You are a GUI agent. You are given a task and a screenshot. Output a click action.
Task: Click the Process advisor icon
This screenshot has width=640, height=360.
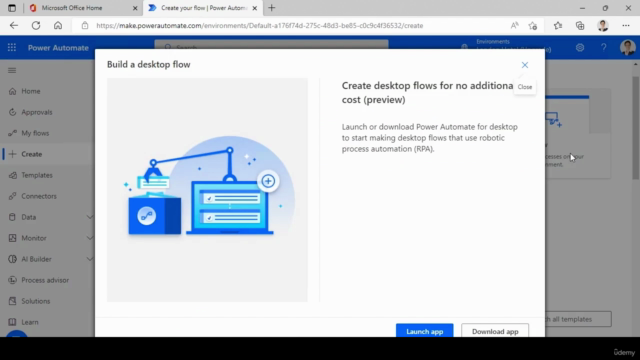[12, 280]
